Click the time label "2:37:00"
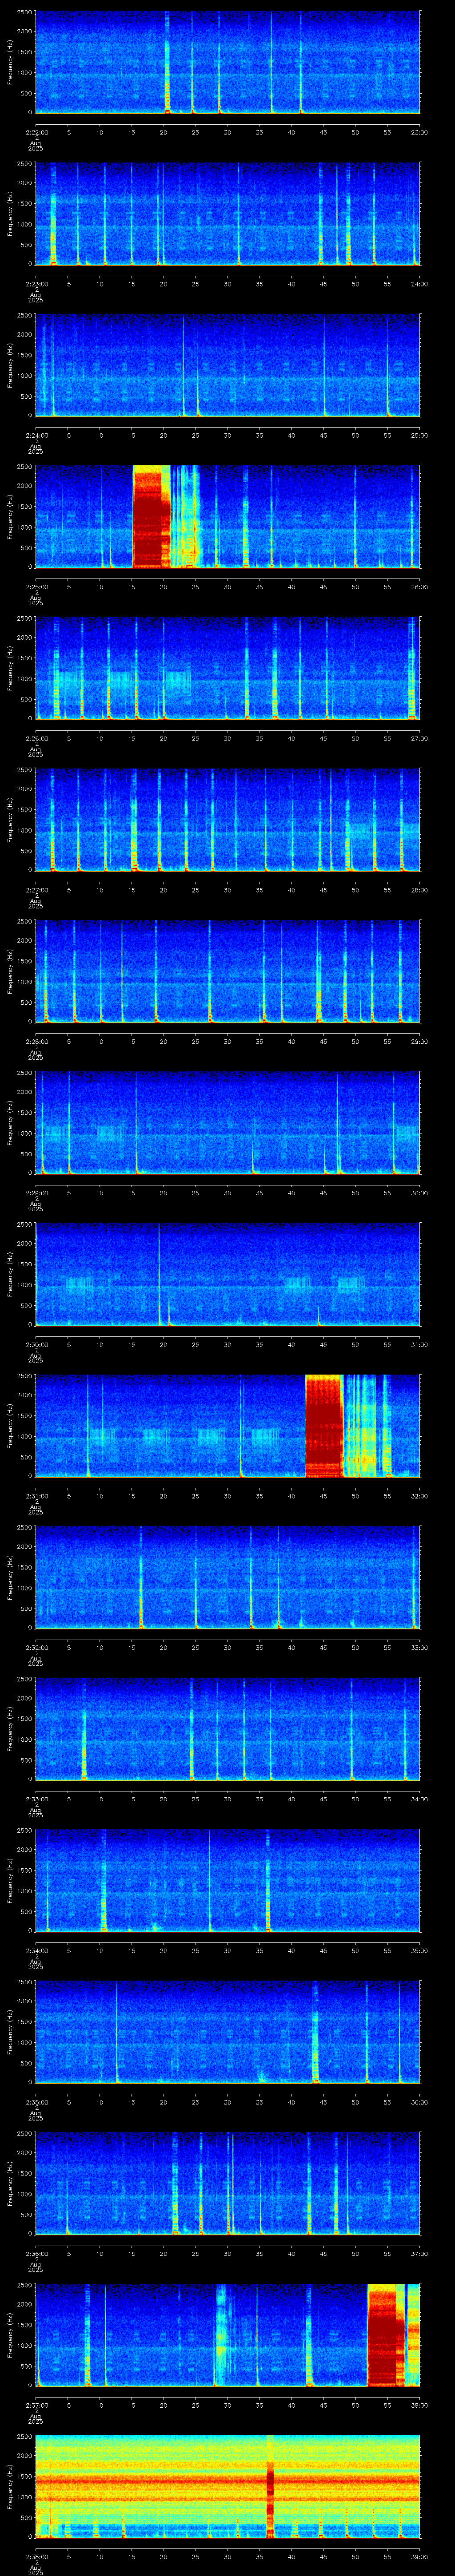The height and width of the screenshot is (2576, 455). click(x=36, y=2405)
